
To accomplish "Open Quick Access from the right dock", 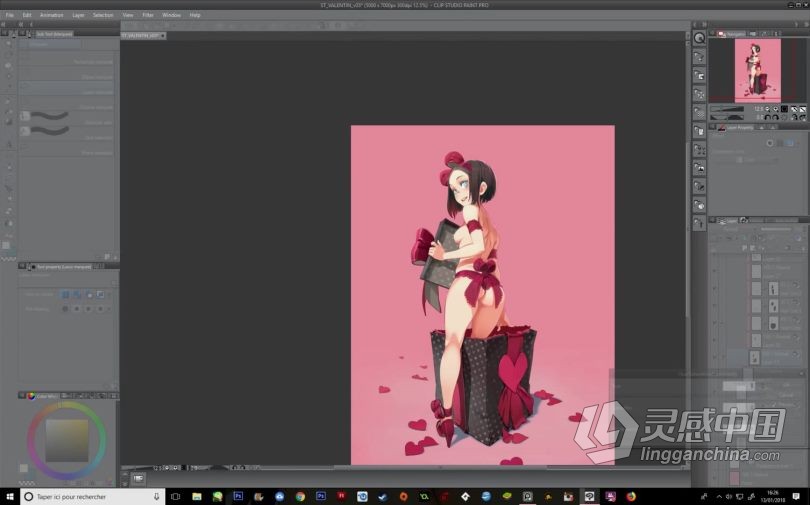I will (x=699, y=38).
